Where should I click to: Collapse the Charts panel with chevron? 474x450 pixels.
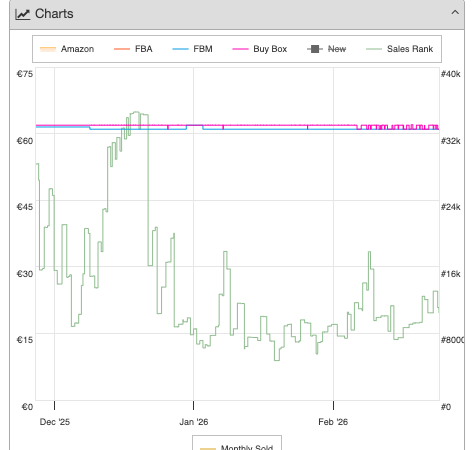[455, 13]
